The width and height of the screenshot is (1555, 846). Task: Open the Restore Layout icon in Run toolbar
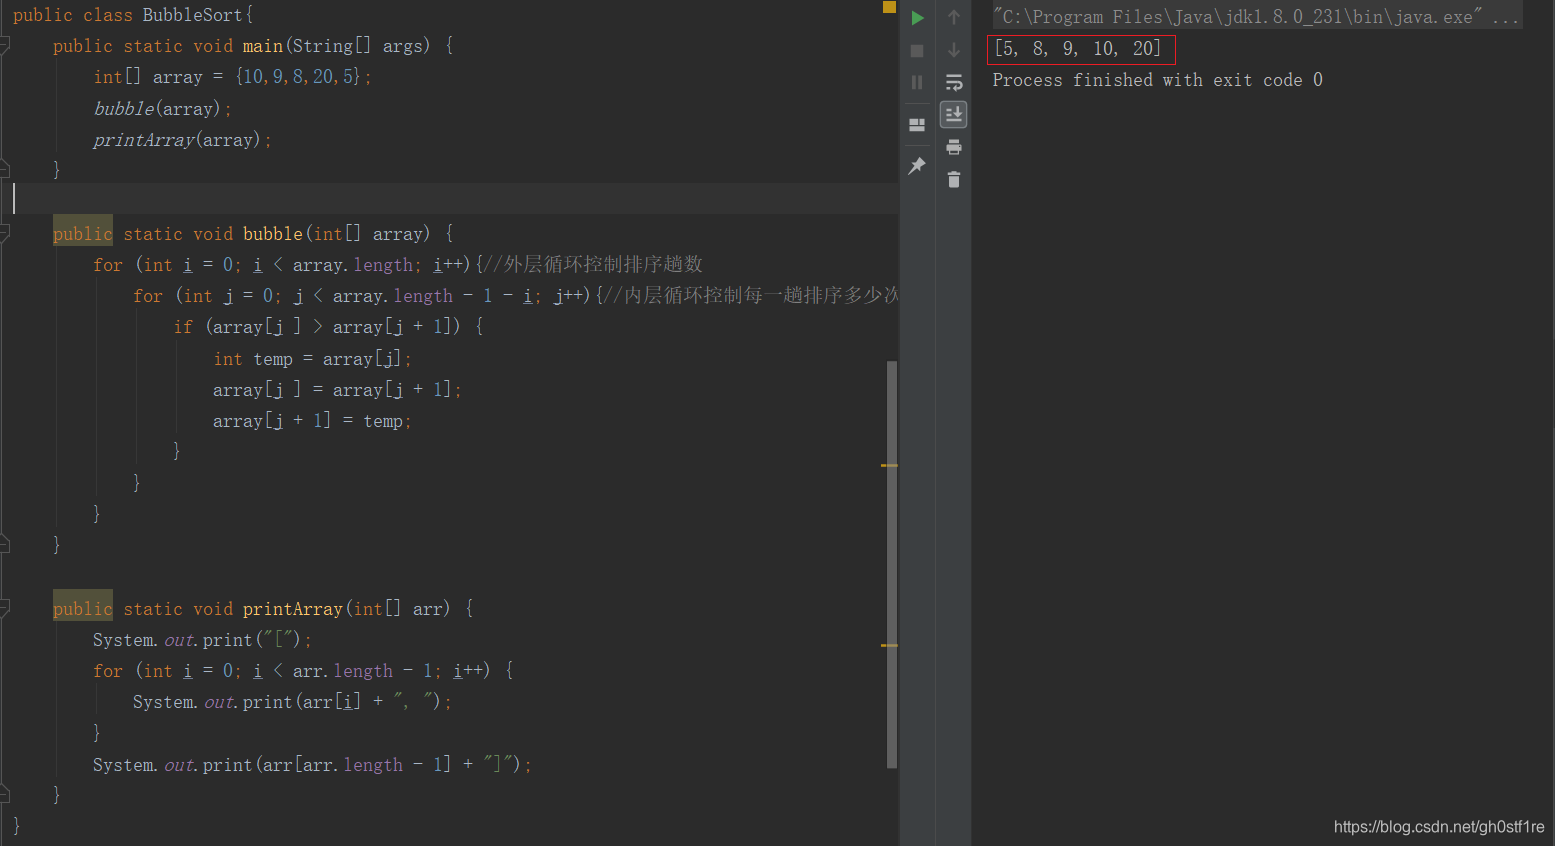tap(917, 125)
